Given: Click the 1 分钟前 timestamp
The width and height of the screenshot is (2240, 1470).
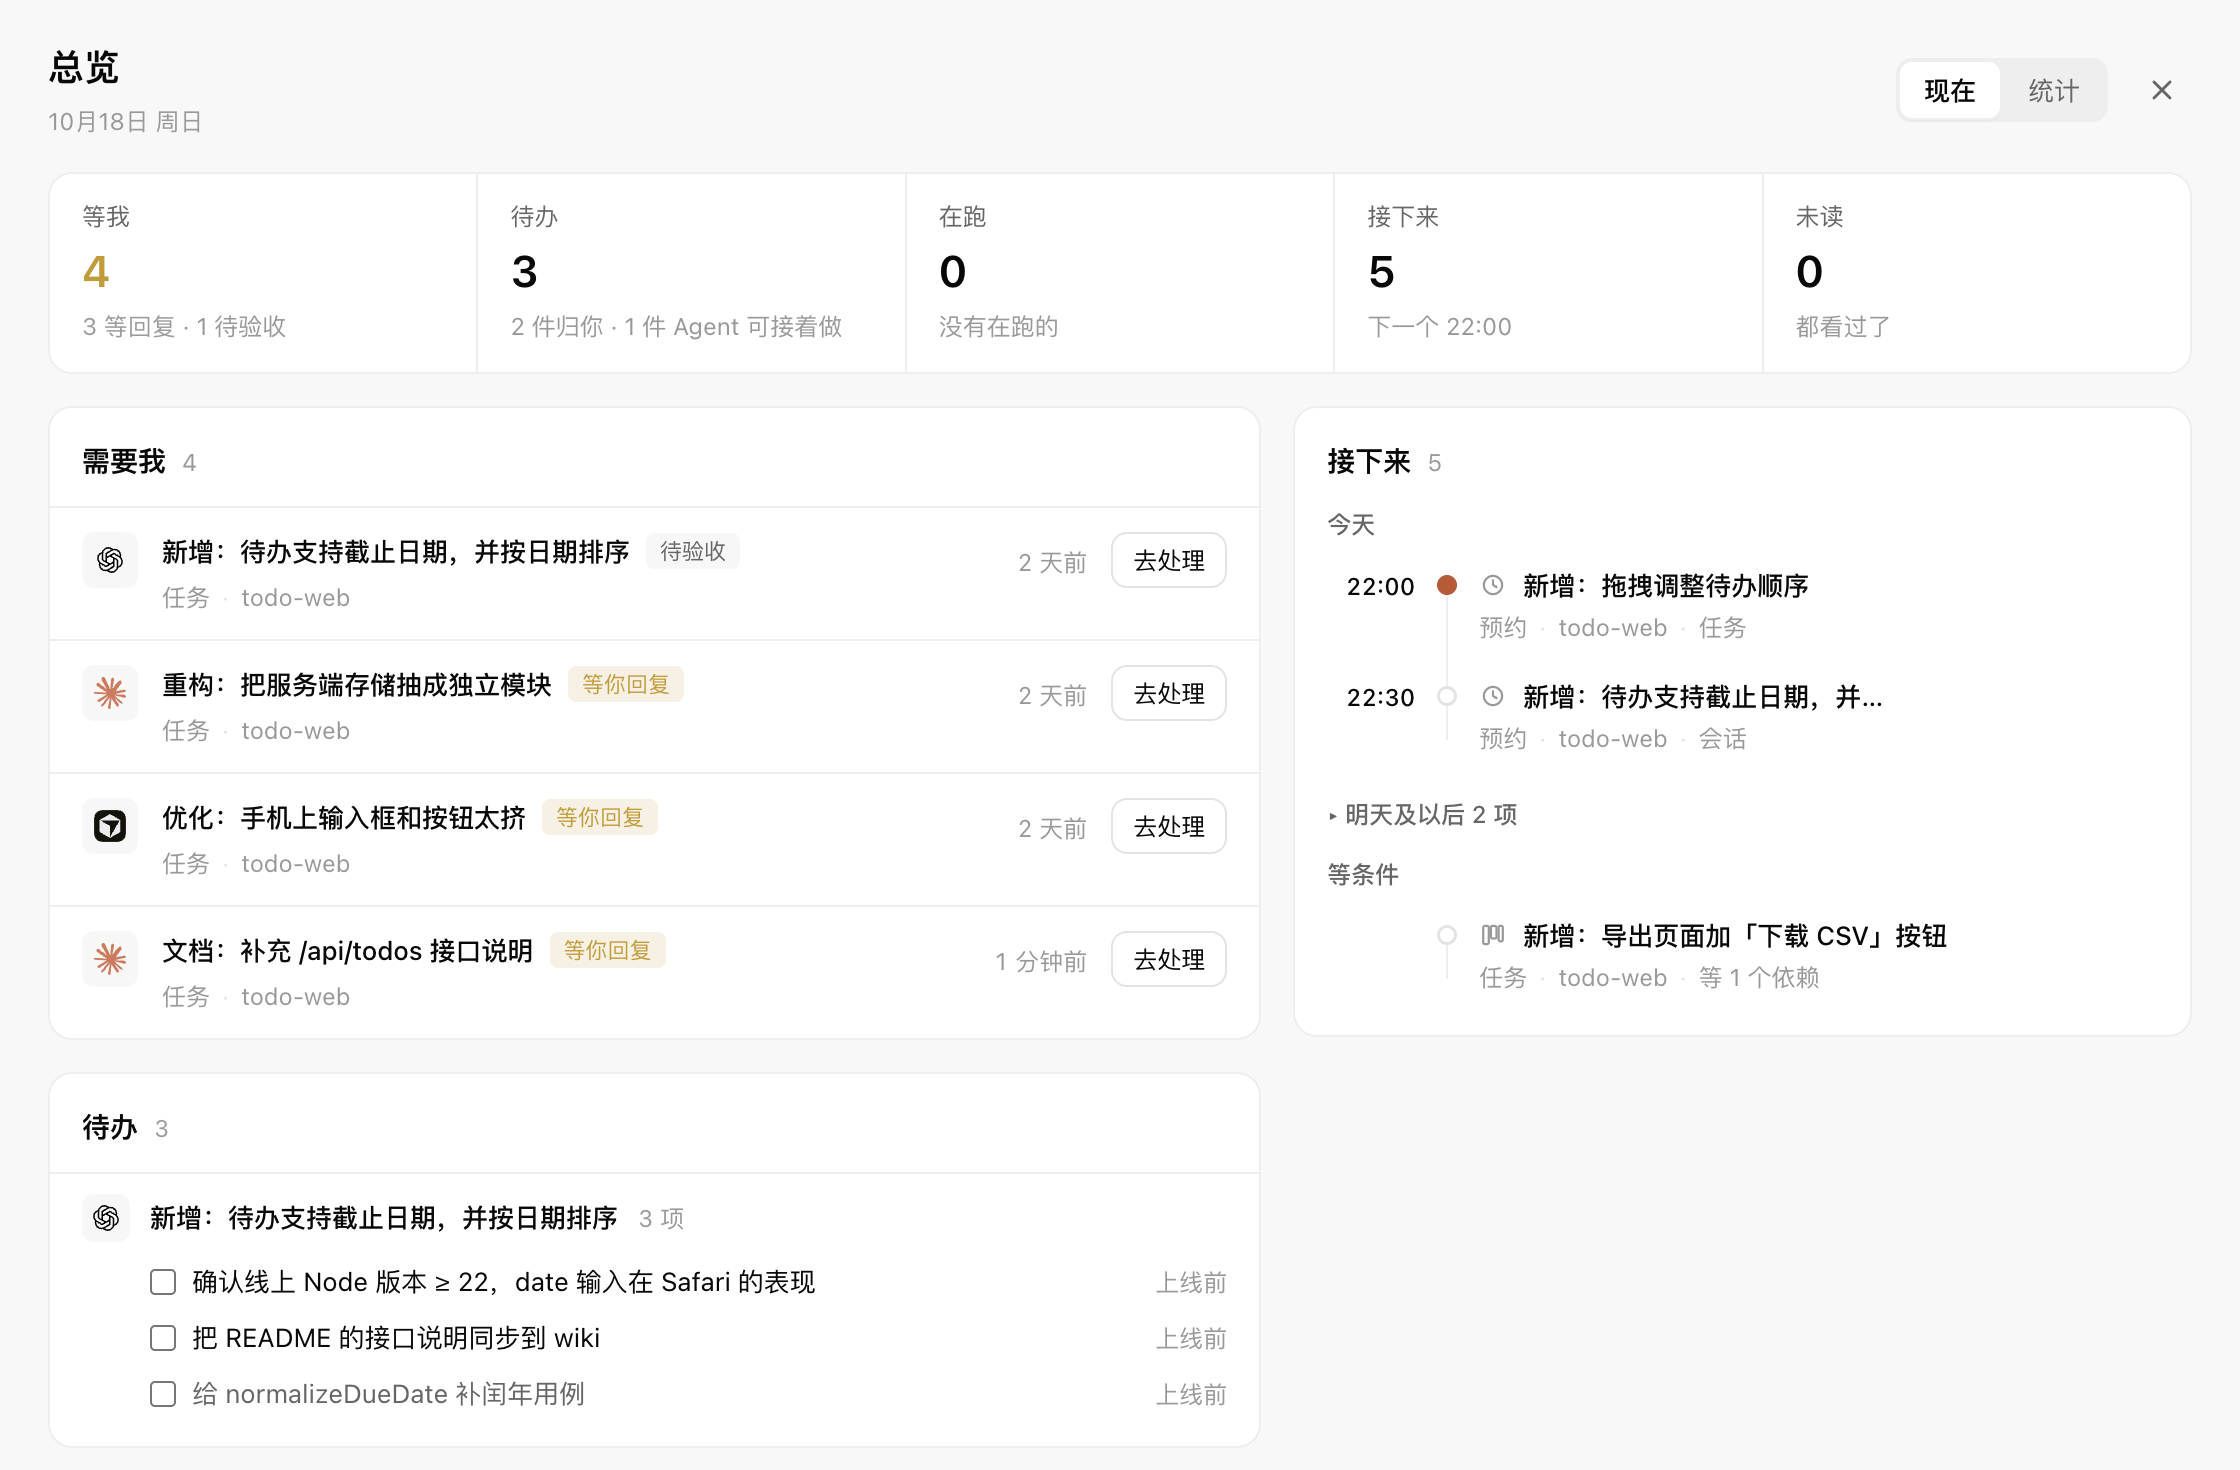Looking at the screenshot, I should tap(1040, 961).
